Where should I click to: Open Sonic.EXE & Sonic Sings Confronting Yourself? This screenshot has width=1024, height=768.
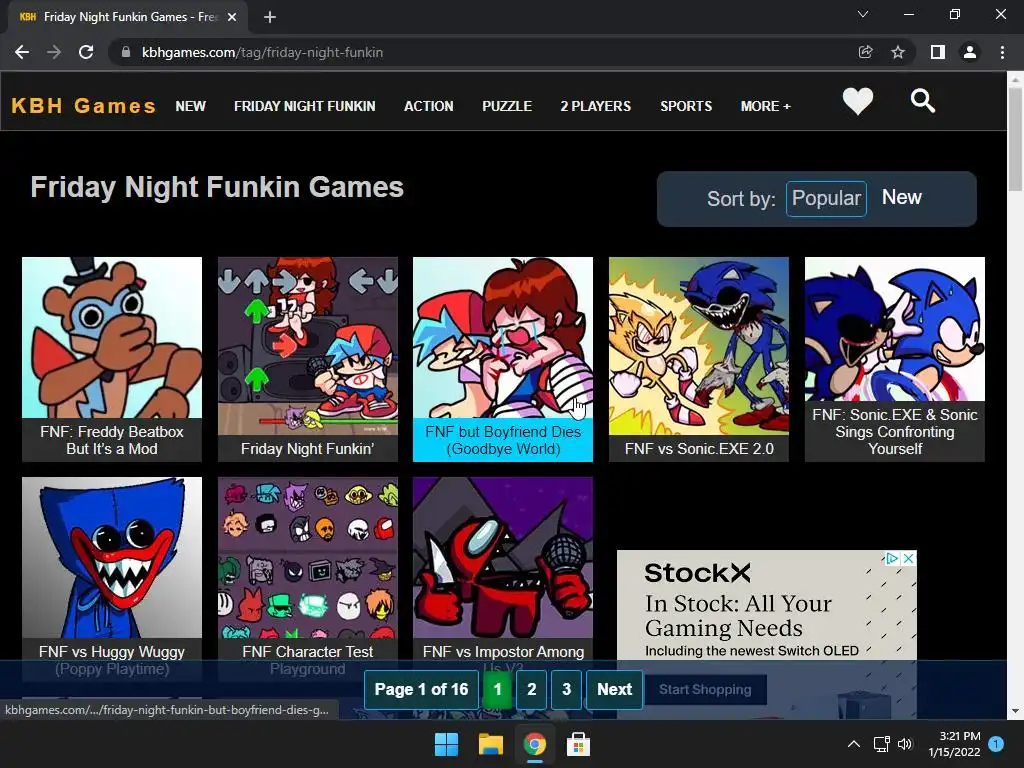pos(895,359)
